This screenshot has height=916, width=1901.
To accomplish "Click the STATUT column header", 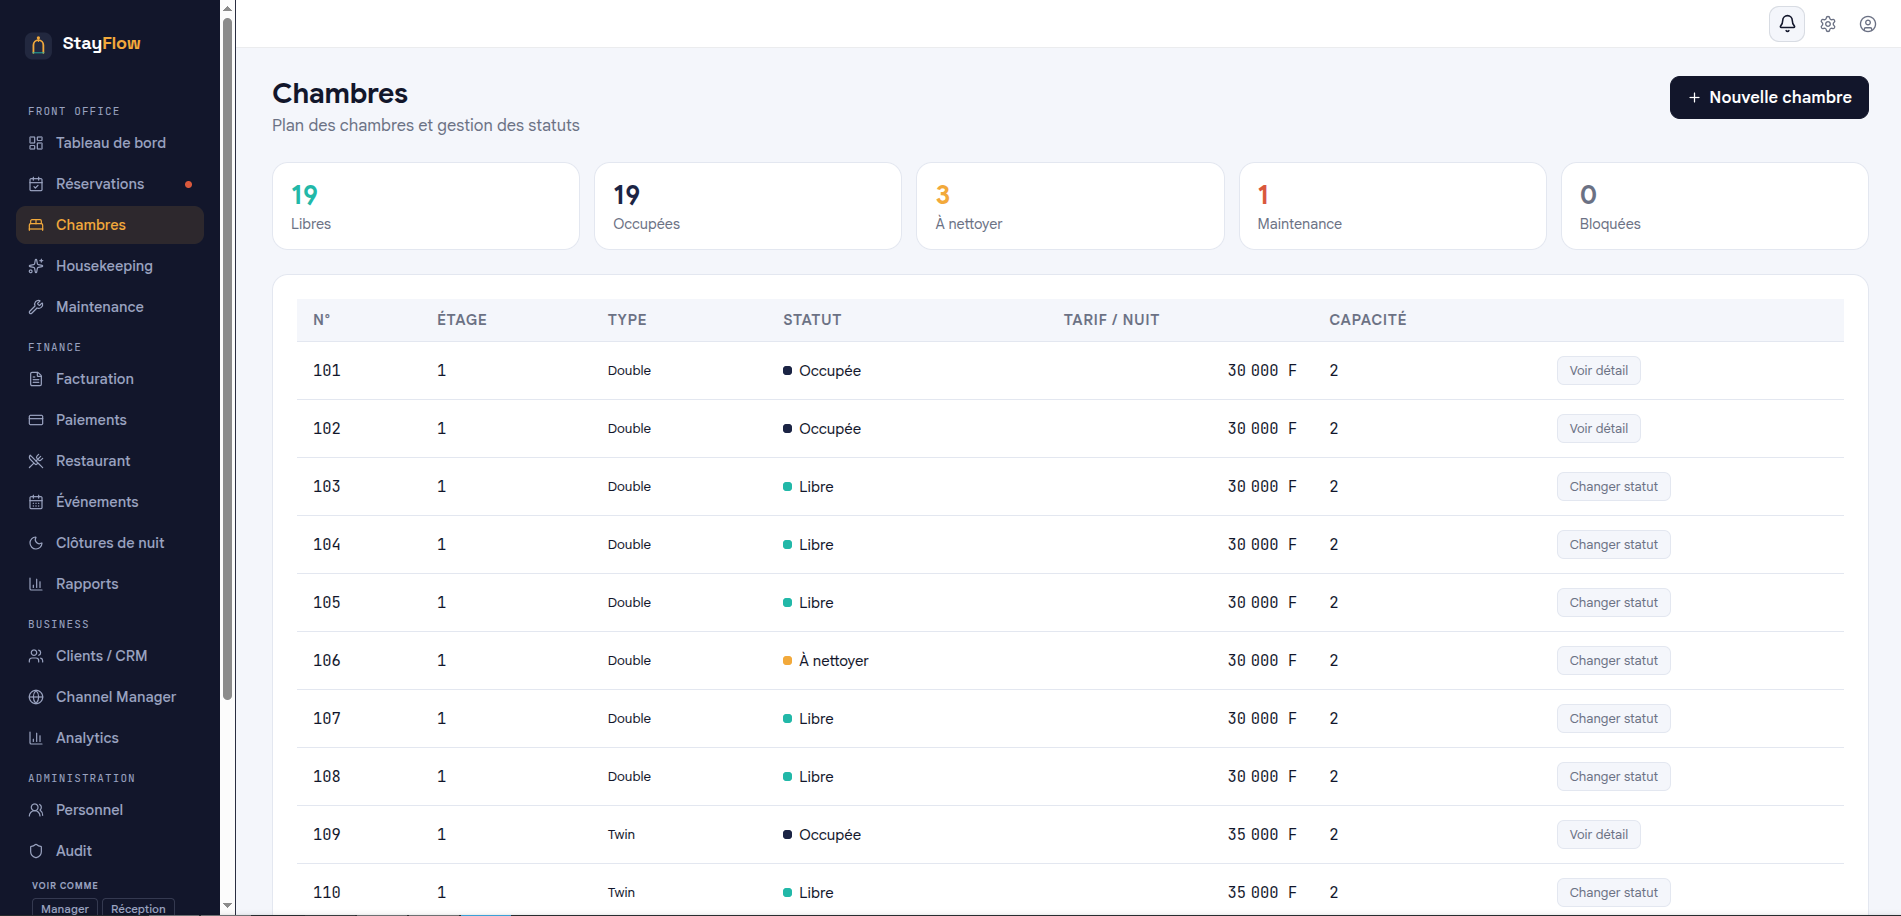I will tap(812, 320).
